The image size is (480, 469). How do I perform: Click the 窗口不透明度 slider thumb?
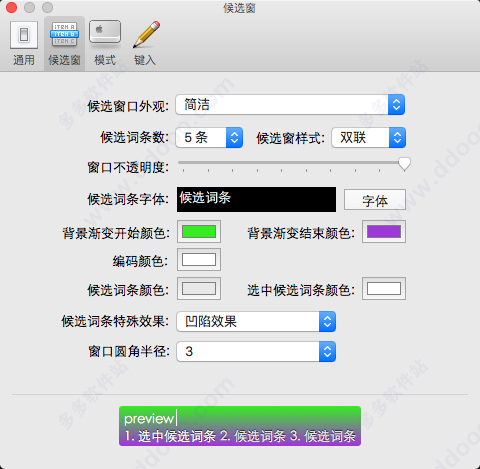tap(404, 164)
